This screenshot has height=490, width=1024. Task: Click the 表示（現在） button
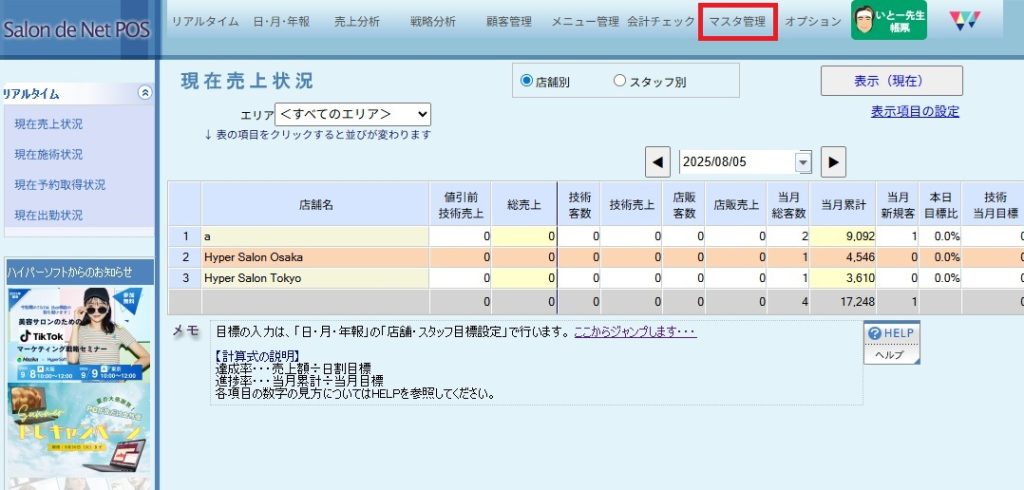(891, 81)
